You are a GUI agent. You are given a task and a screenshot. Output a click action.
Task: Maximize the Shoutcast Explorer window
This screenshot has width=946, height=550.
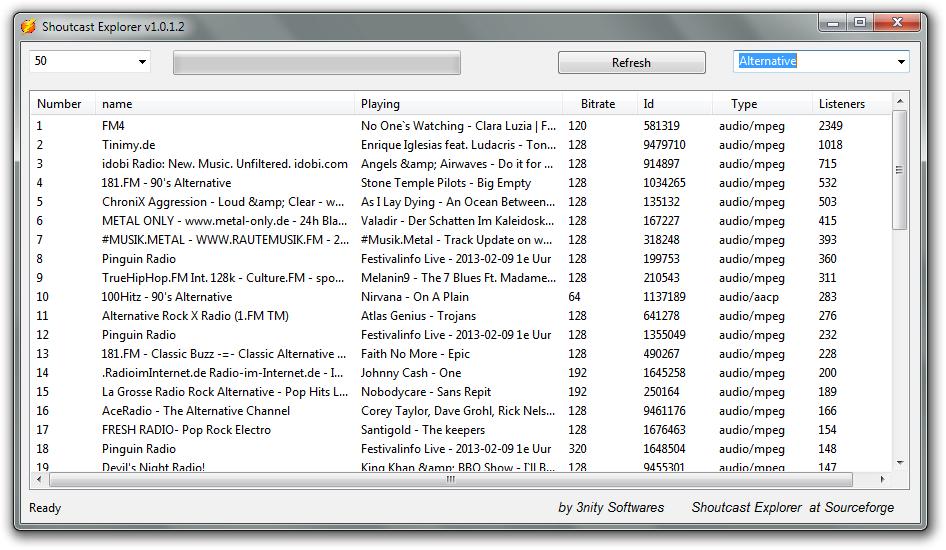pos(860,23)
